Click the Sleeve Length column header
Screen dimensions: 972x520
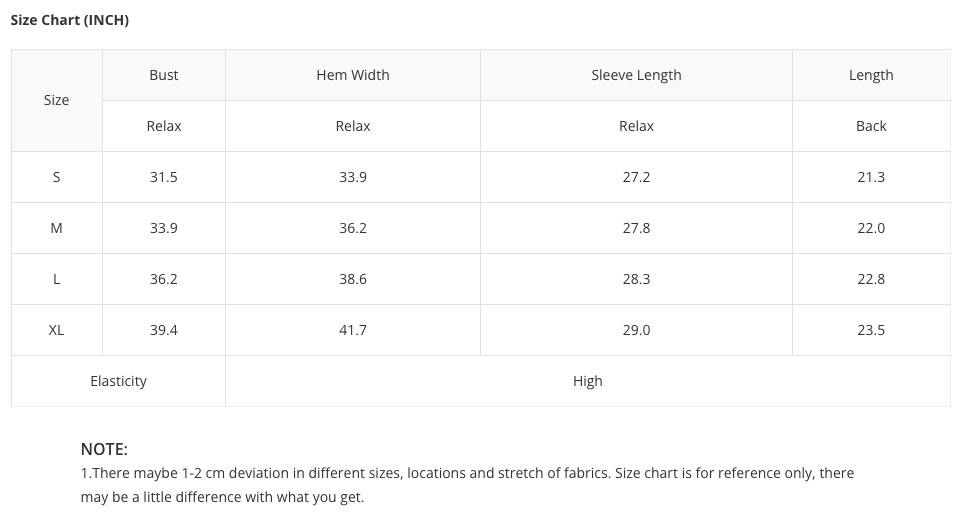pyautogui.click(x=636, y=75)
